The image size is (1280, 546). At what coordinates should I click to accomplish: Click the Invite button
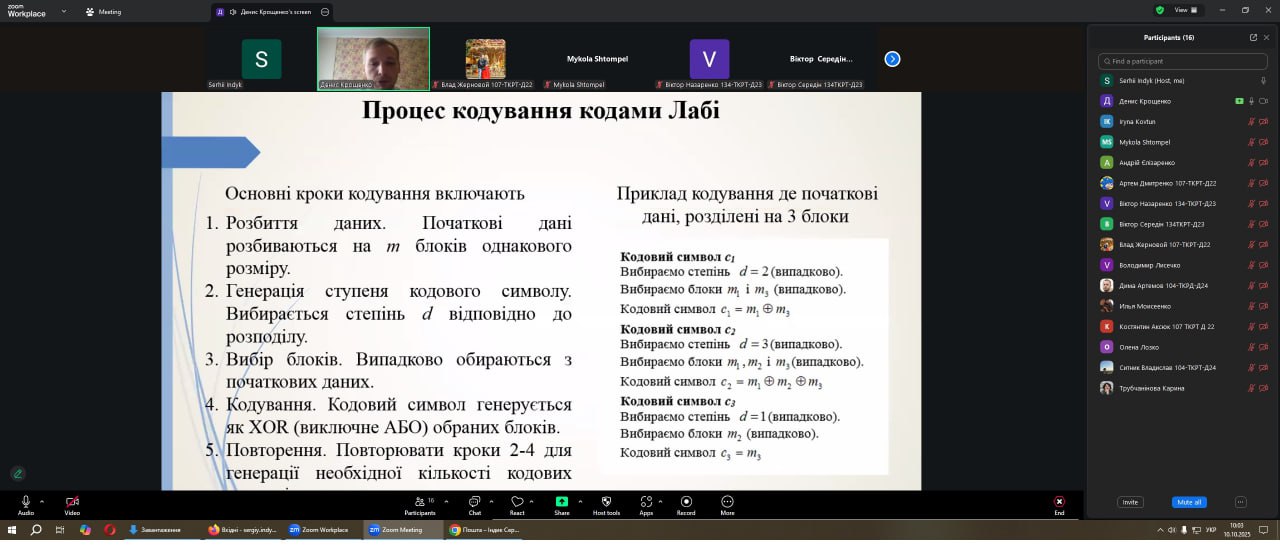(x=1130, y=502)
